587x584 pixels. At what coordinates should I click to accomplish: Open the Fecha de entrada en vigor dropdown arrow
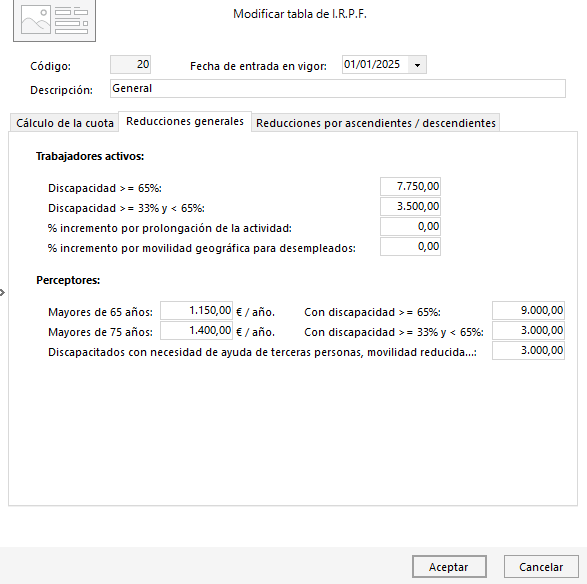click(417, 65)
